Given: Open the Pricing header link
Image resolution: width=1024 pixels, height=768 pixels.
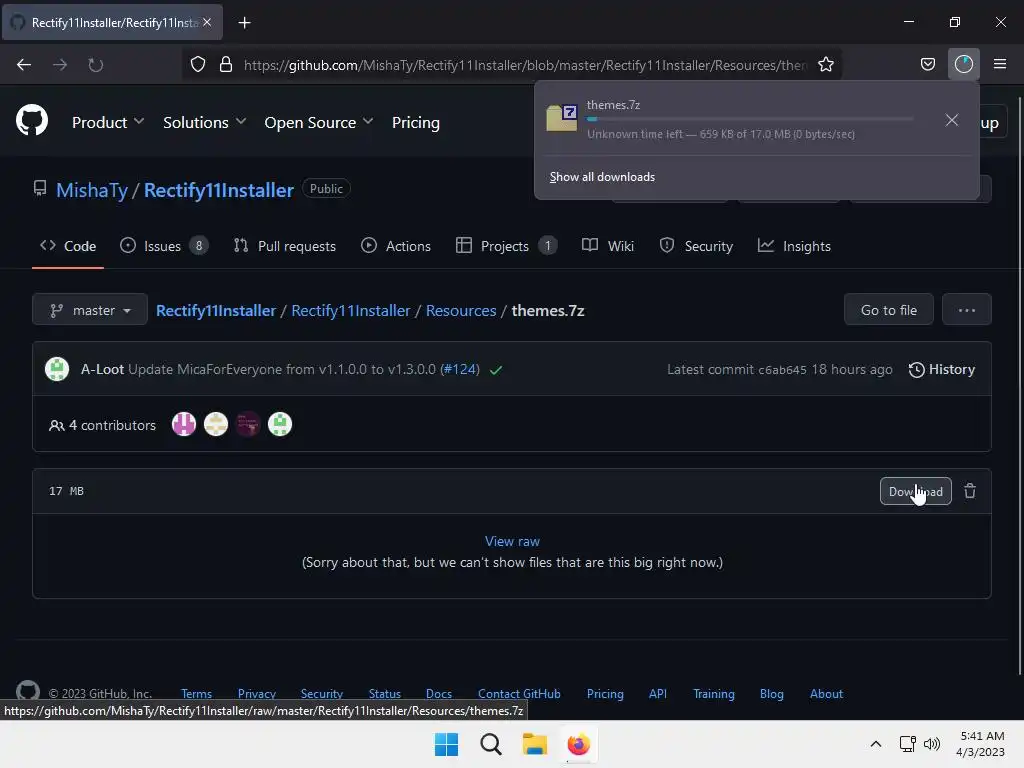Looking at the screenshot, I should tap(415, 122).
